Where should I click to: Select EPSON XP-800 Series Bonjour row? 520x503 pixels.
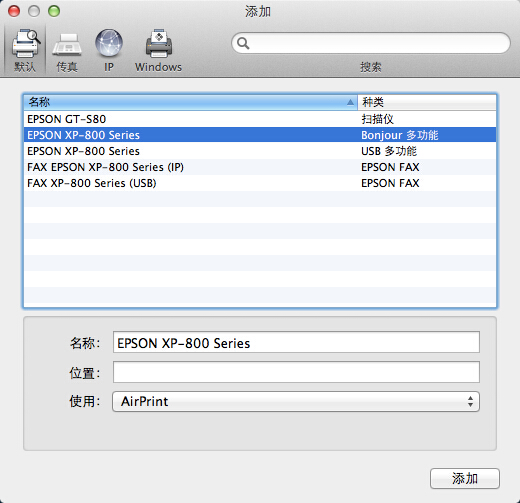tap(260, 135)
